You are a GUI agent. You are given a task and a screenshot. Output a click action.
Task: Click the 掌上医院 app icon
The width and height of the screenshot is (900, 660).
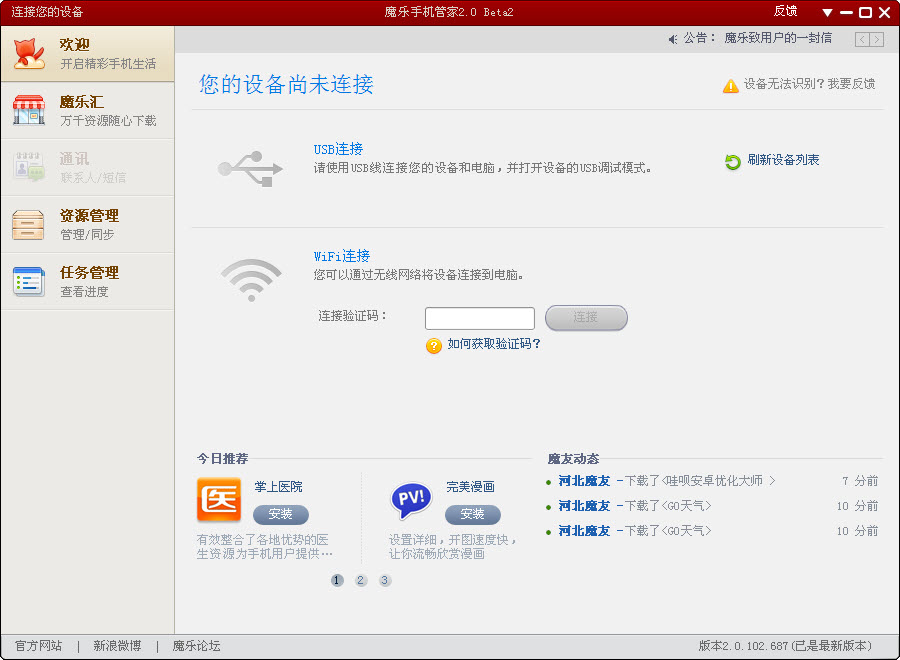[x=219, y=499]
